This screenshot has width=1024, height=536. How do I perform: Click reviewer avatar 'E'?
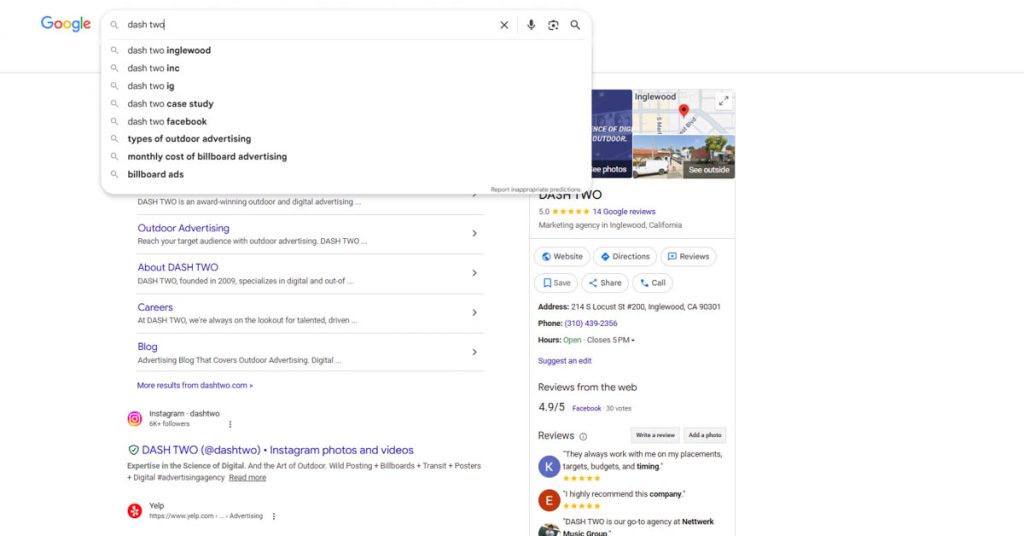click(549, 500)
